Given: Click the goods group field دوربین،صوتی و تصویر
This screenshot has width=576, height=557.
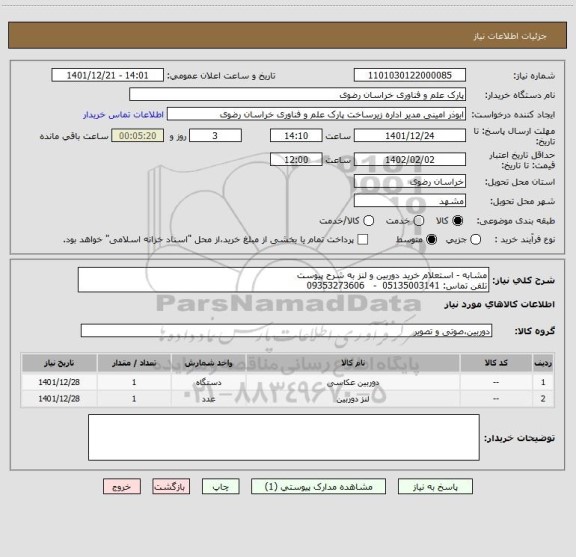Looking at the screenshot, I should (286, 331).
